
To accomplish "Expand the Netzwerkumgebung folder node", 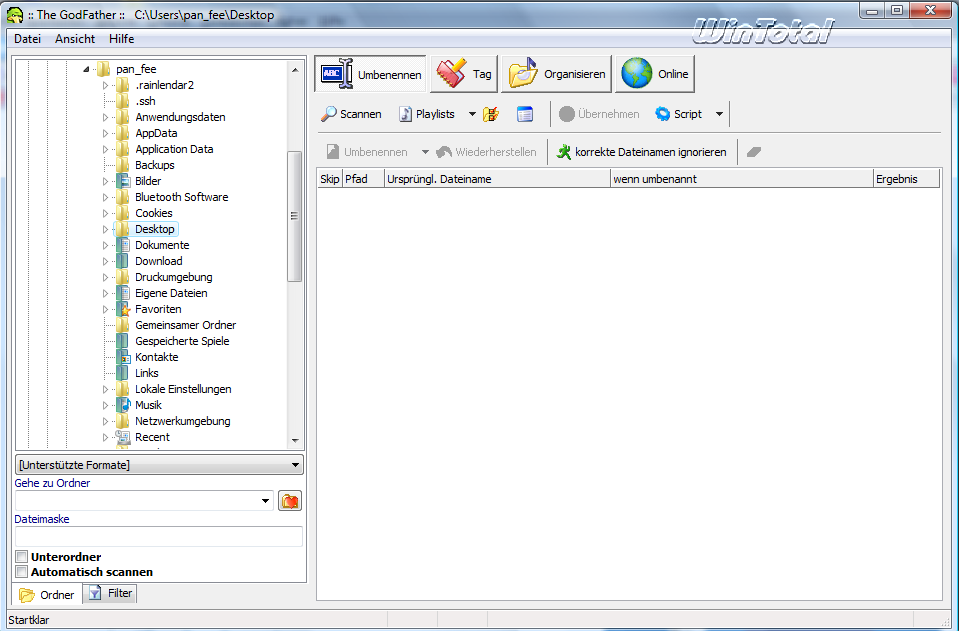I will coord(105,421).
